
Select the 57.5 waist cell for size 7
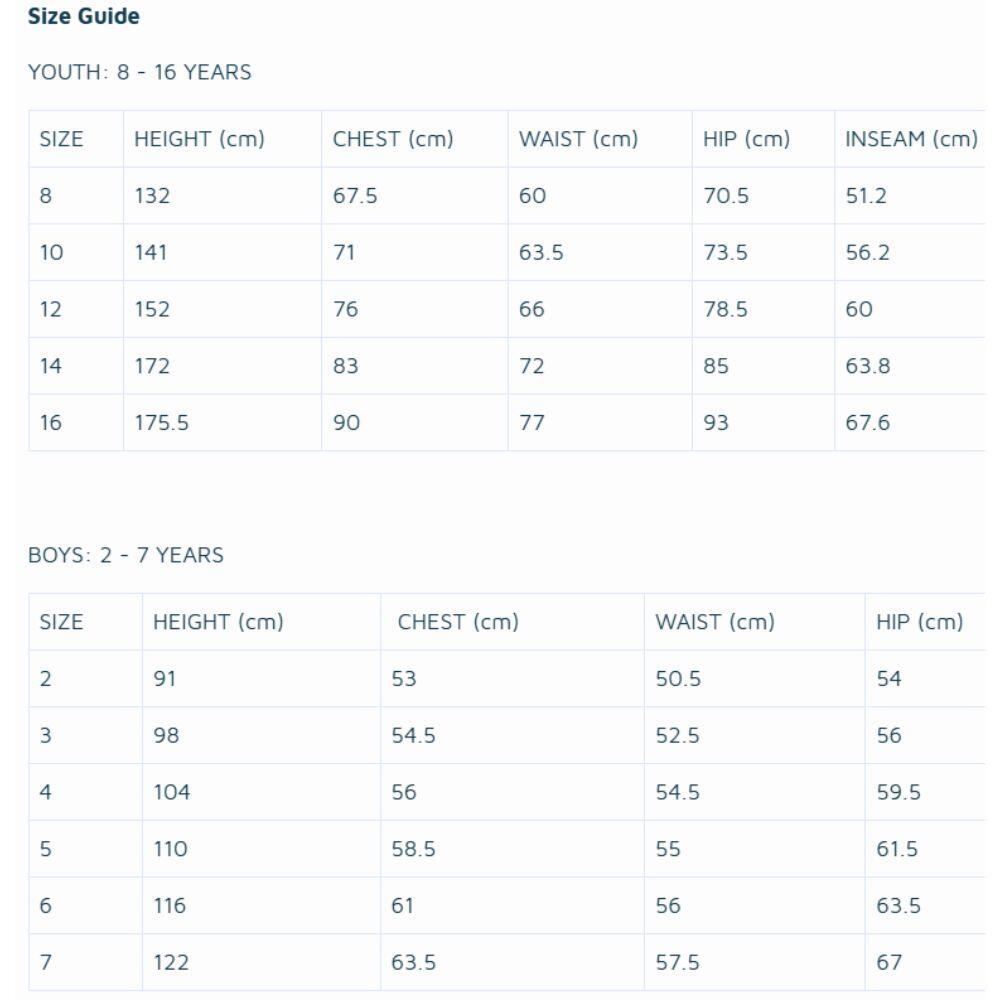754,962
